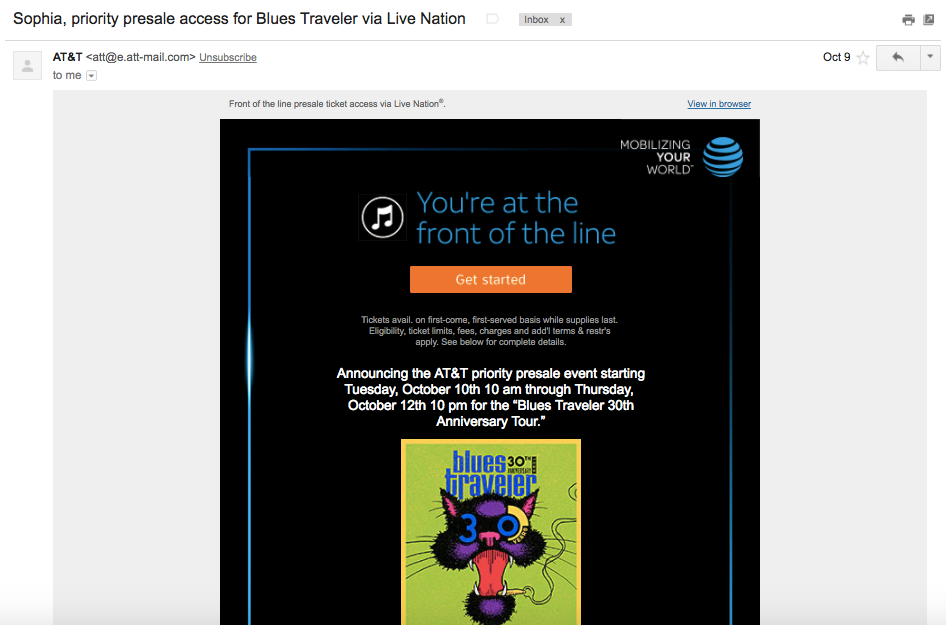946x625 pixels.
Task: Click the AT&T globe logo
Action: [723, 157]
